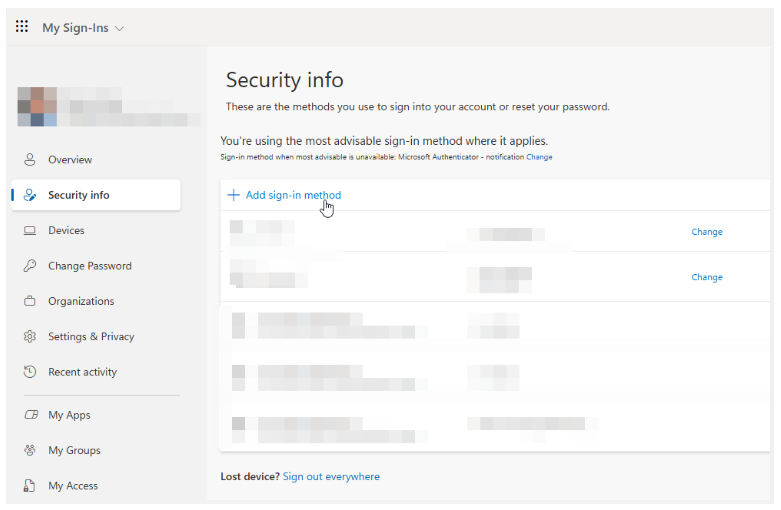Screen dimensions: 781x510
Task: Click Change on the first sign-in method
Action: [x=706, y=232]
